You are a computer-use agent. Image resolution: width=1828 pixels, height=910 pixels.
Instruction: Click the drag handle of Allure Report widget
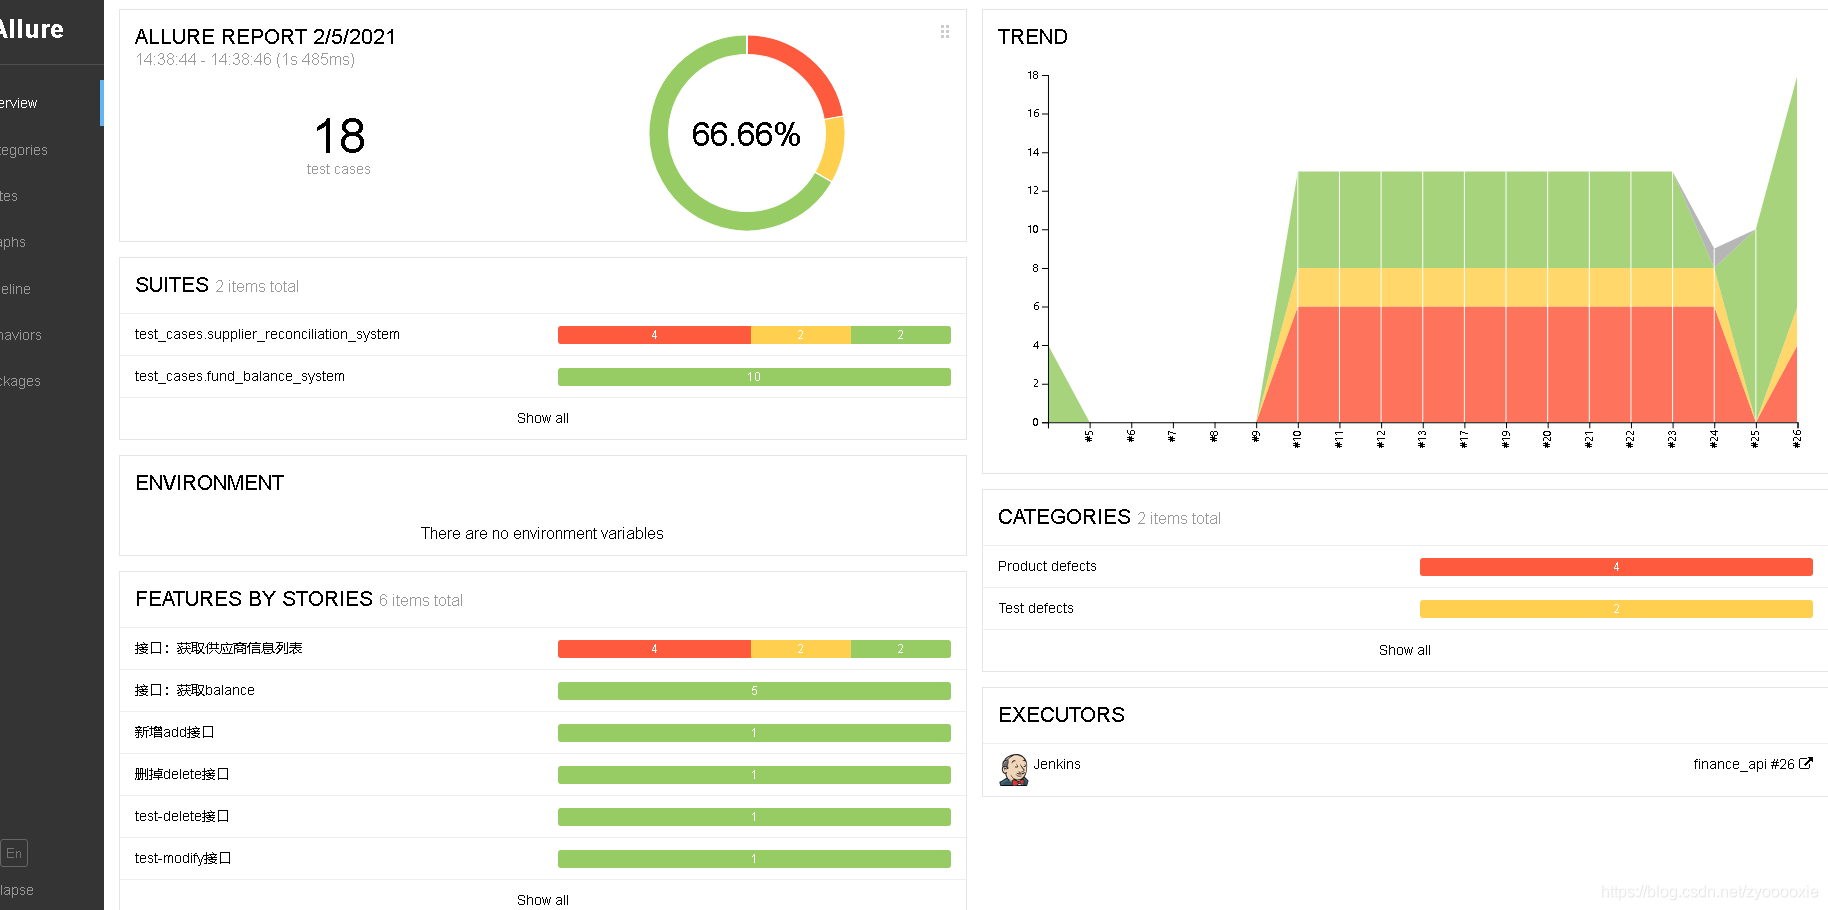945,32
